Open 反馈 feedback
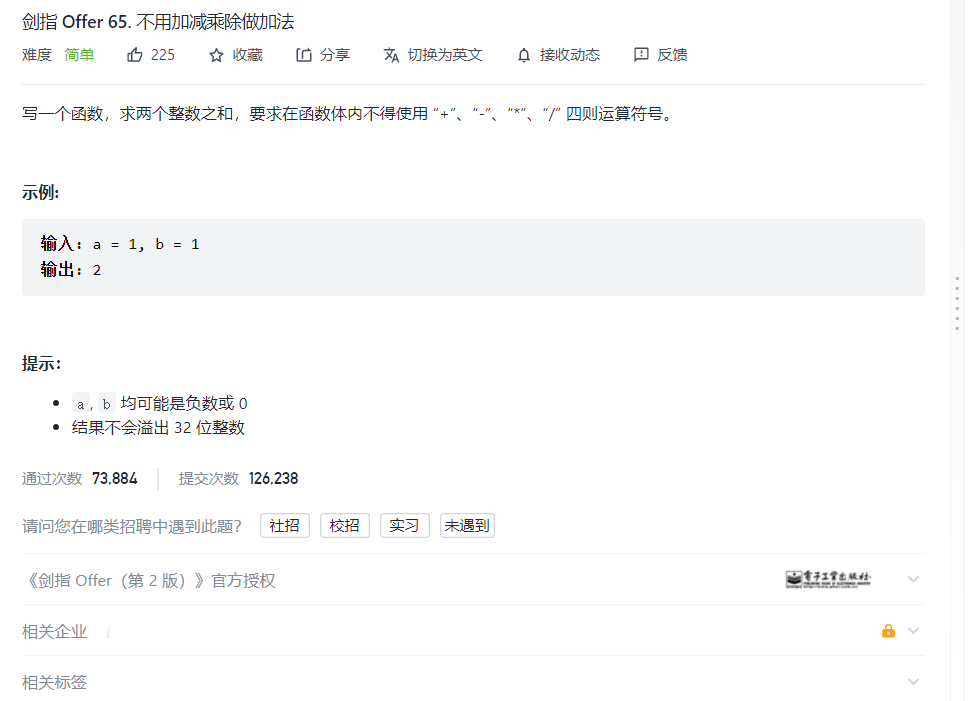The image size is (977, 701). [672, 55]
